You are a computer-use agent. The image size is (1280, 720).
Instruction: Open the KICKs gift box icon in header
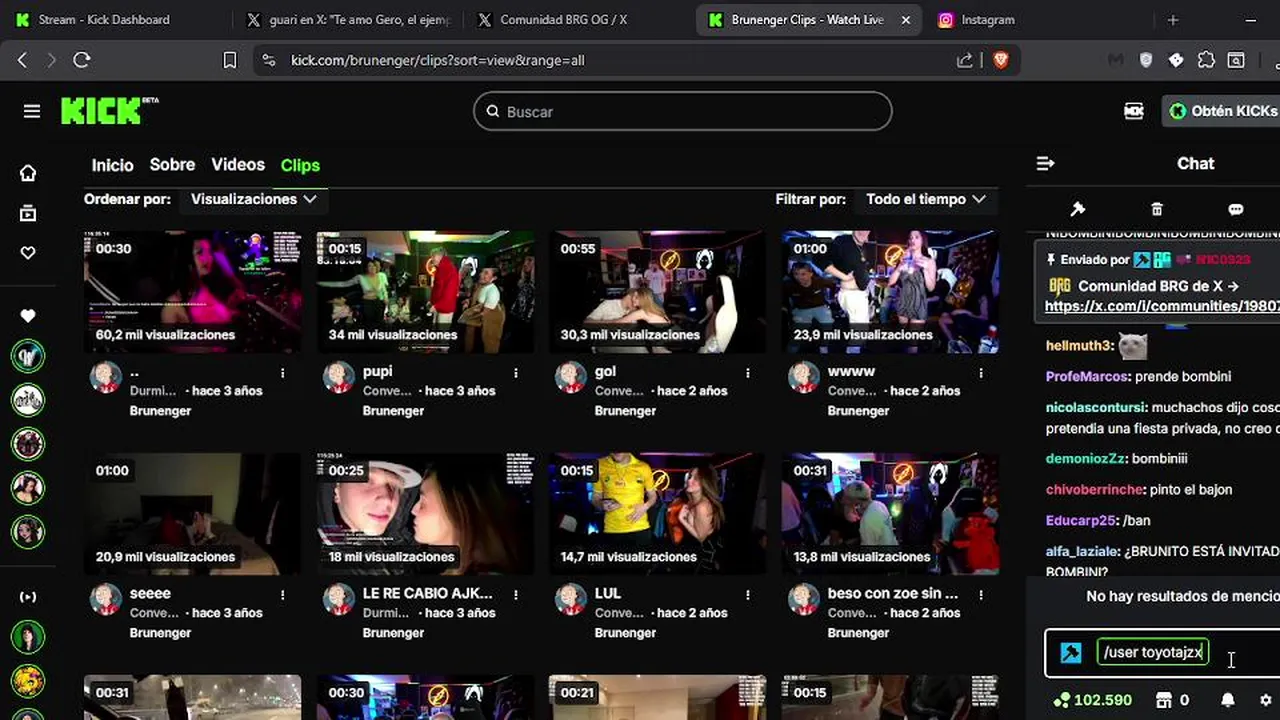1134,111
